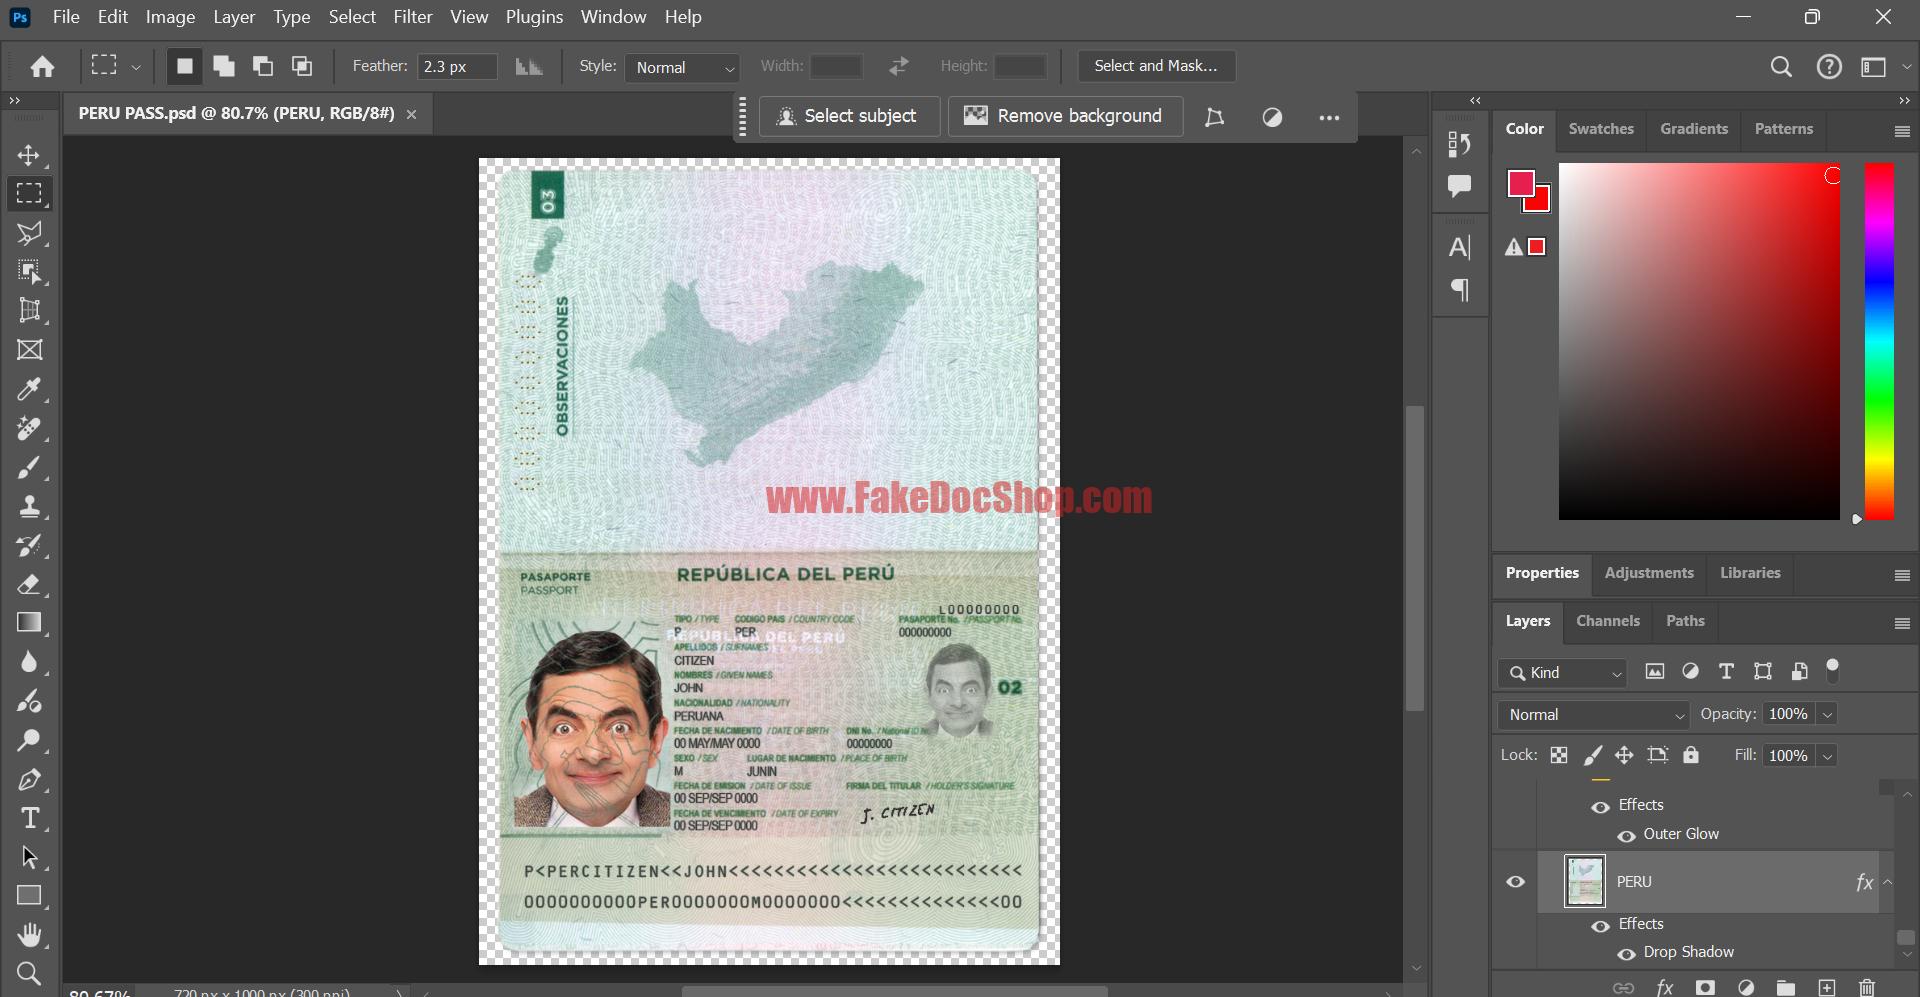Select the Pen tool
This screenshot has height=997, width=1920.
29,779
